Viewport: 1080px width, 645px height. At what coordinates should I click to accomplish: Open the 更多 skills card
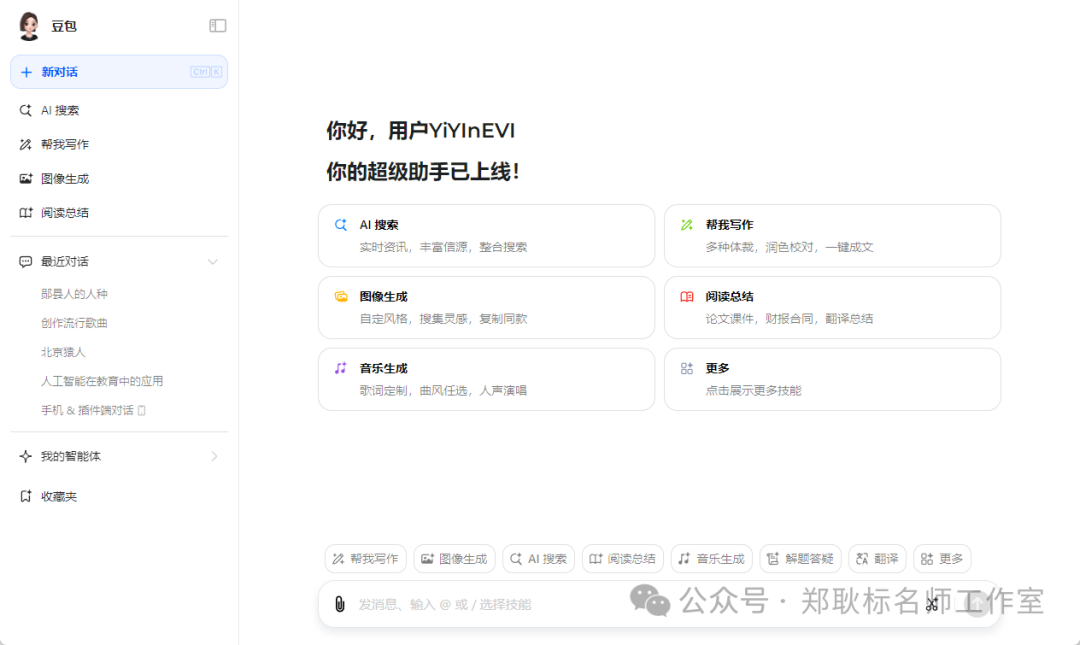point(832,379)
